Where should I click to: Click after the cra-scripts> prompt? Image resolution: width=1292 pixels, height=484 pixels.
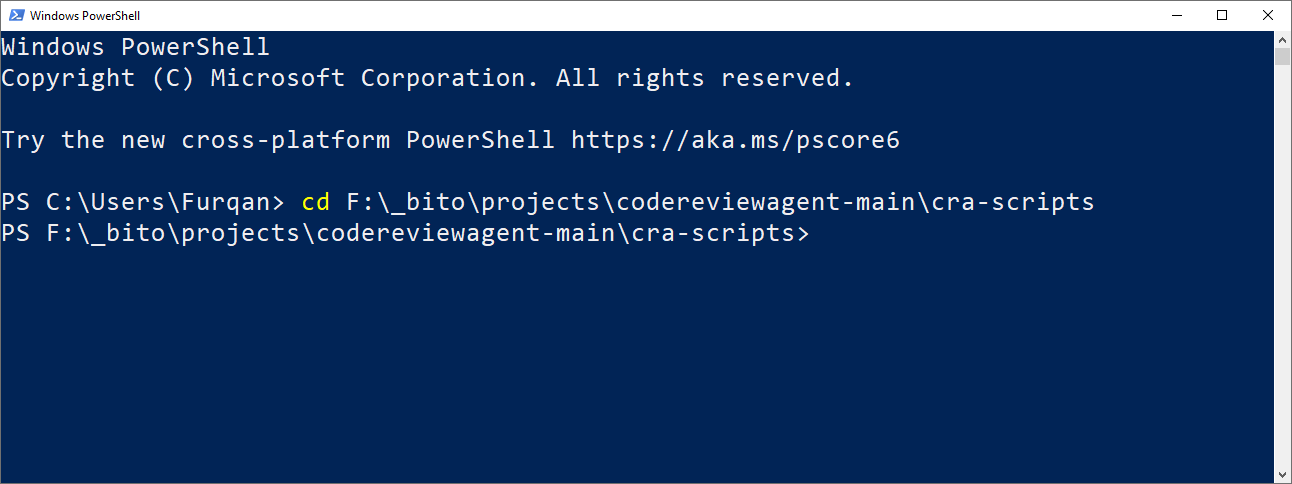point(817,234)
